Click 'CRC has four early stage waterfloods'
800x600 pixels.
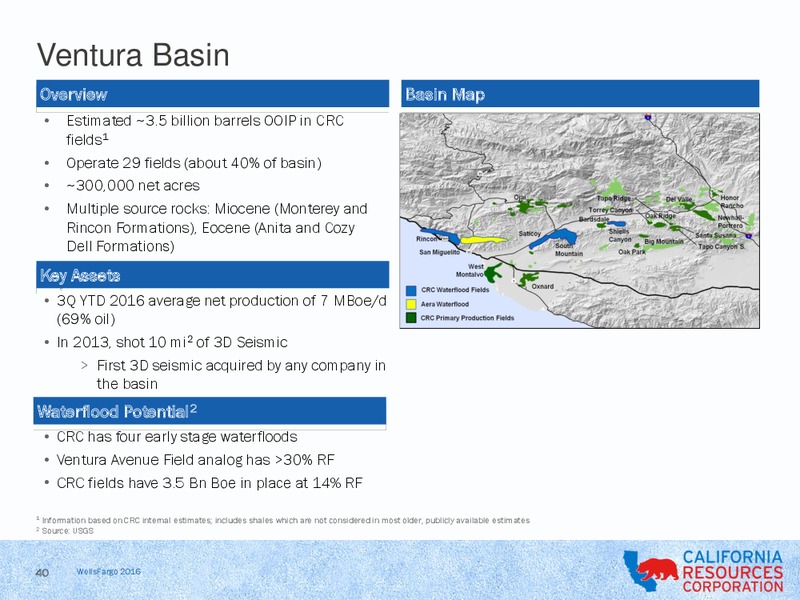tap(177, 437)
